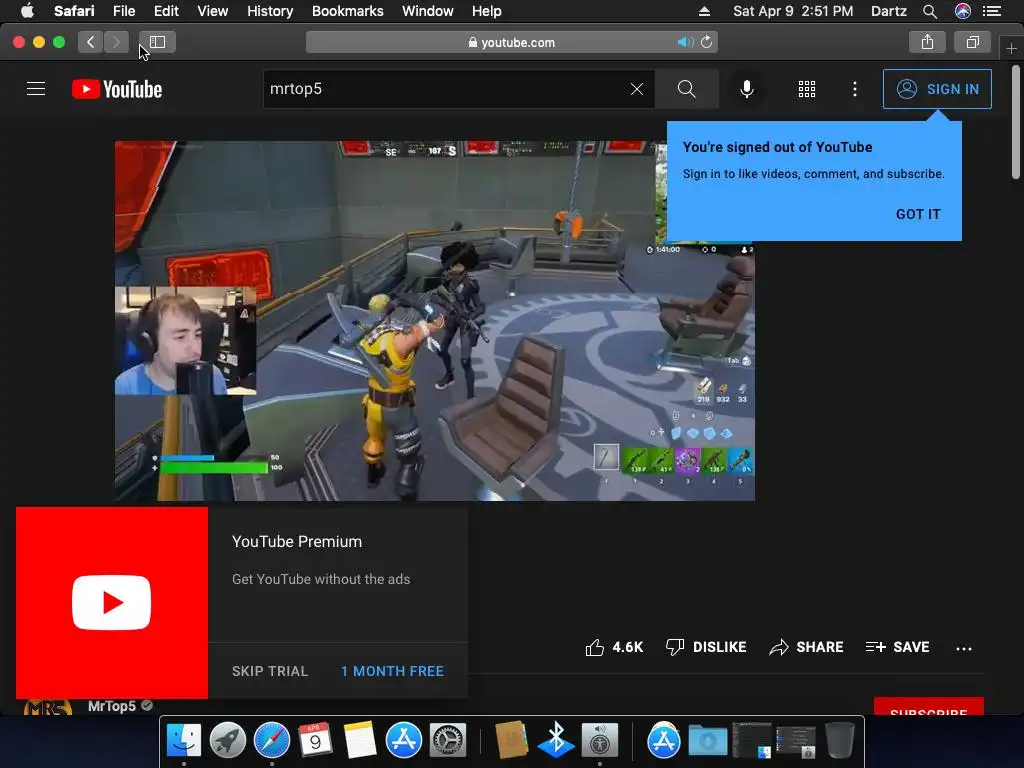
Task: Open the Help menu
Action: coord(487,11)
